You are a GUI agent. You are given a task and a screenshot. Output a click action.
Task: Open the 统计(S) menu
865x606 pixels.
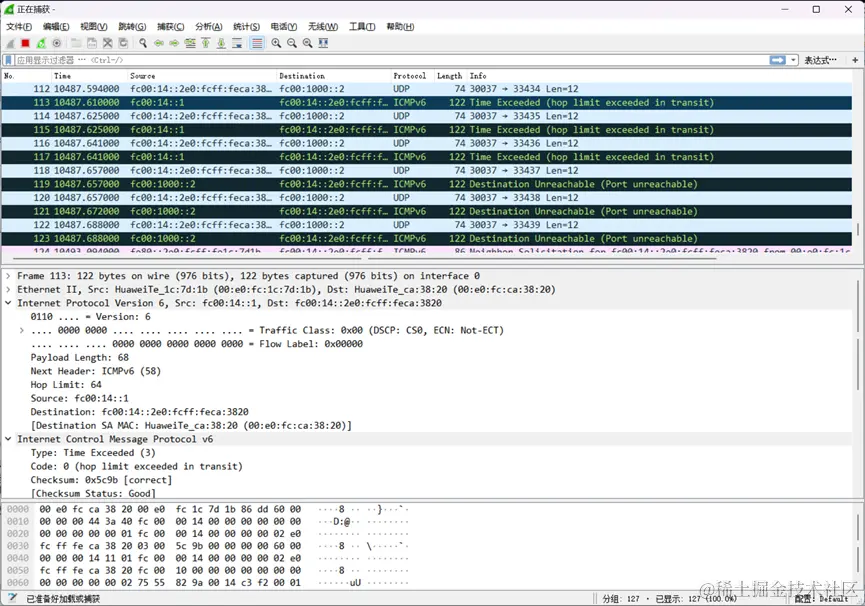coord(246,26)
